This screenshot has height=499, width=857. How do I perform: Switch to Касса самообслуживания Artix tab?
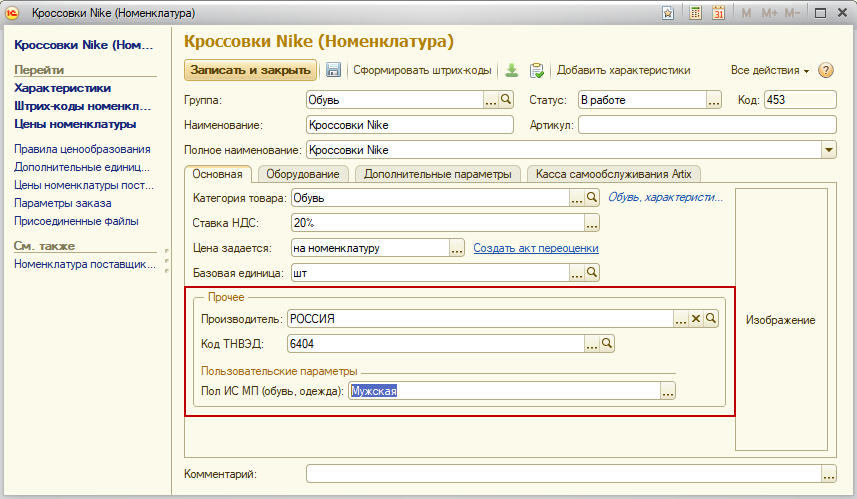(x=613, y=174)
